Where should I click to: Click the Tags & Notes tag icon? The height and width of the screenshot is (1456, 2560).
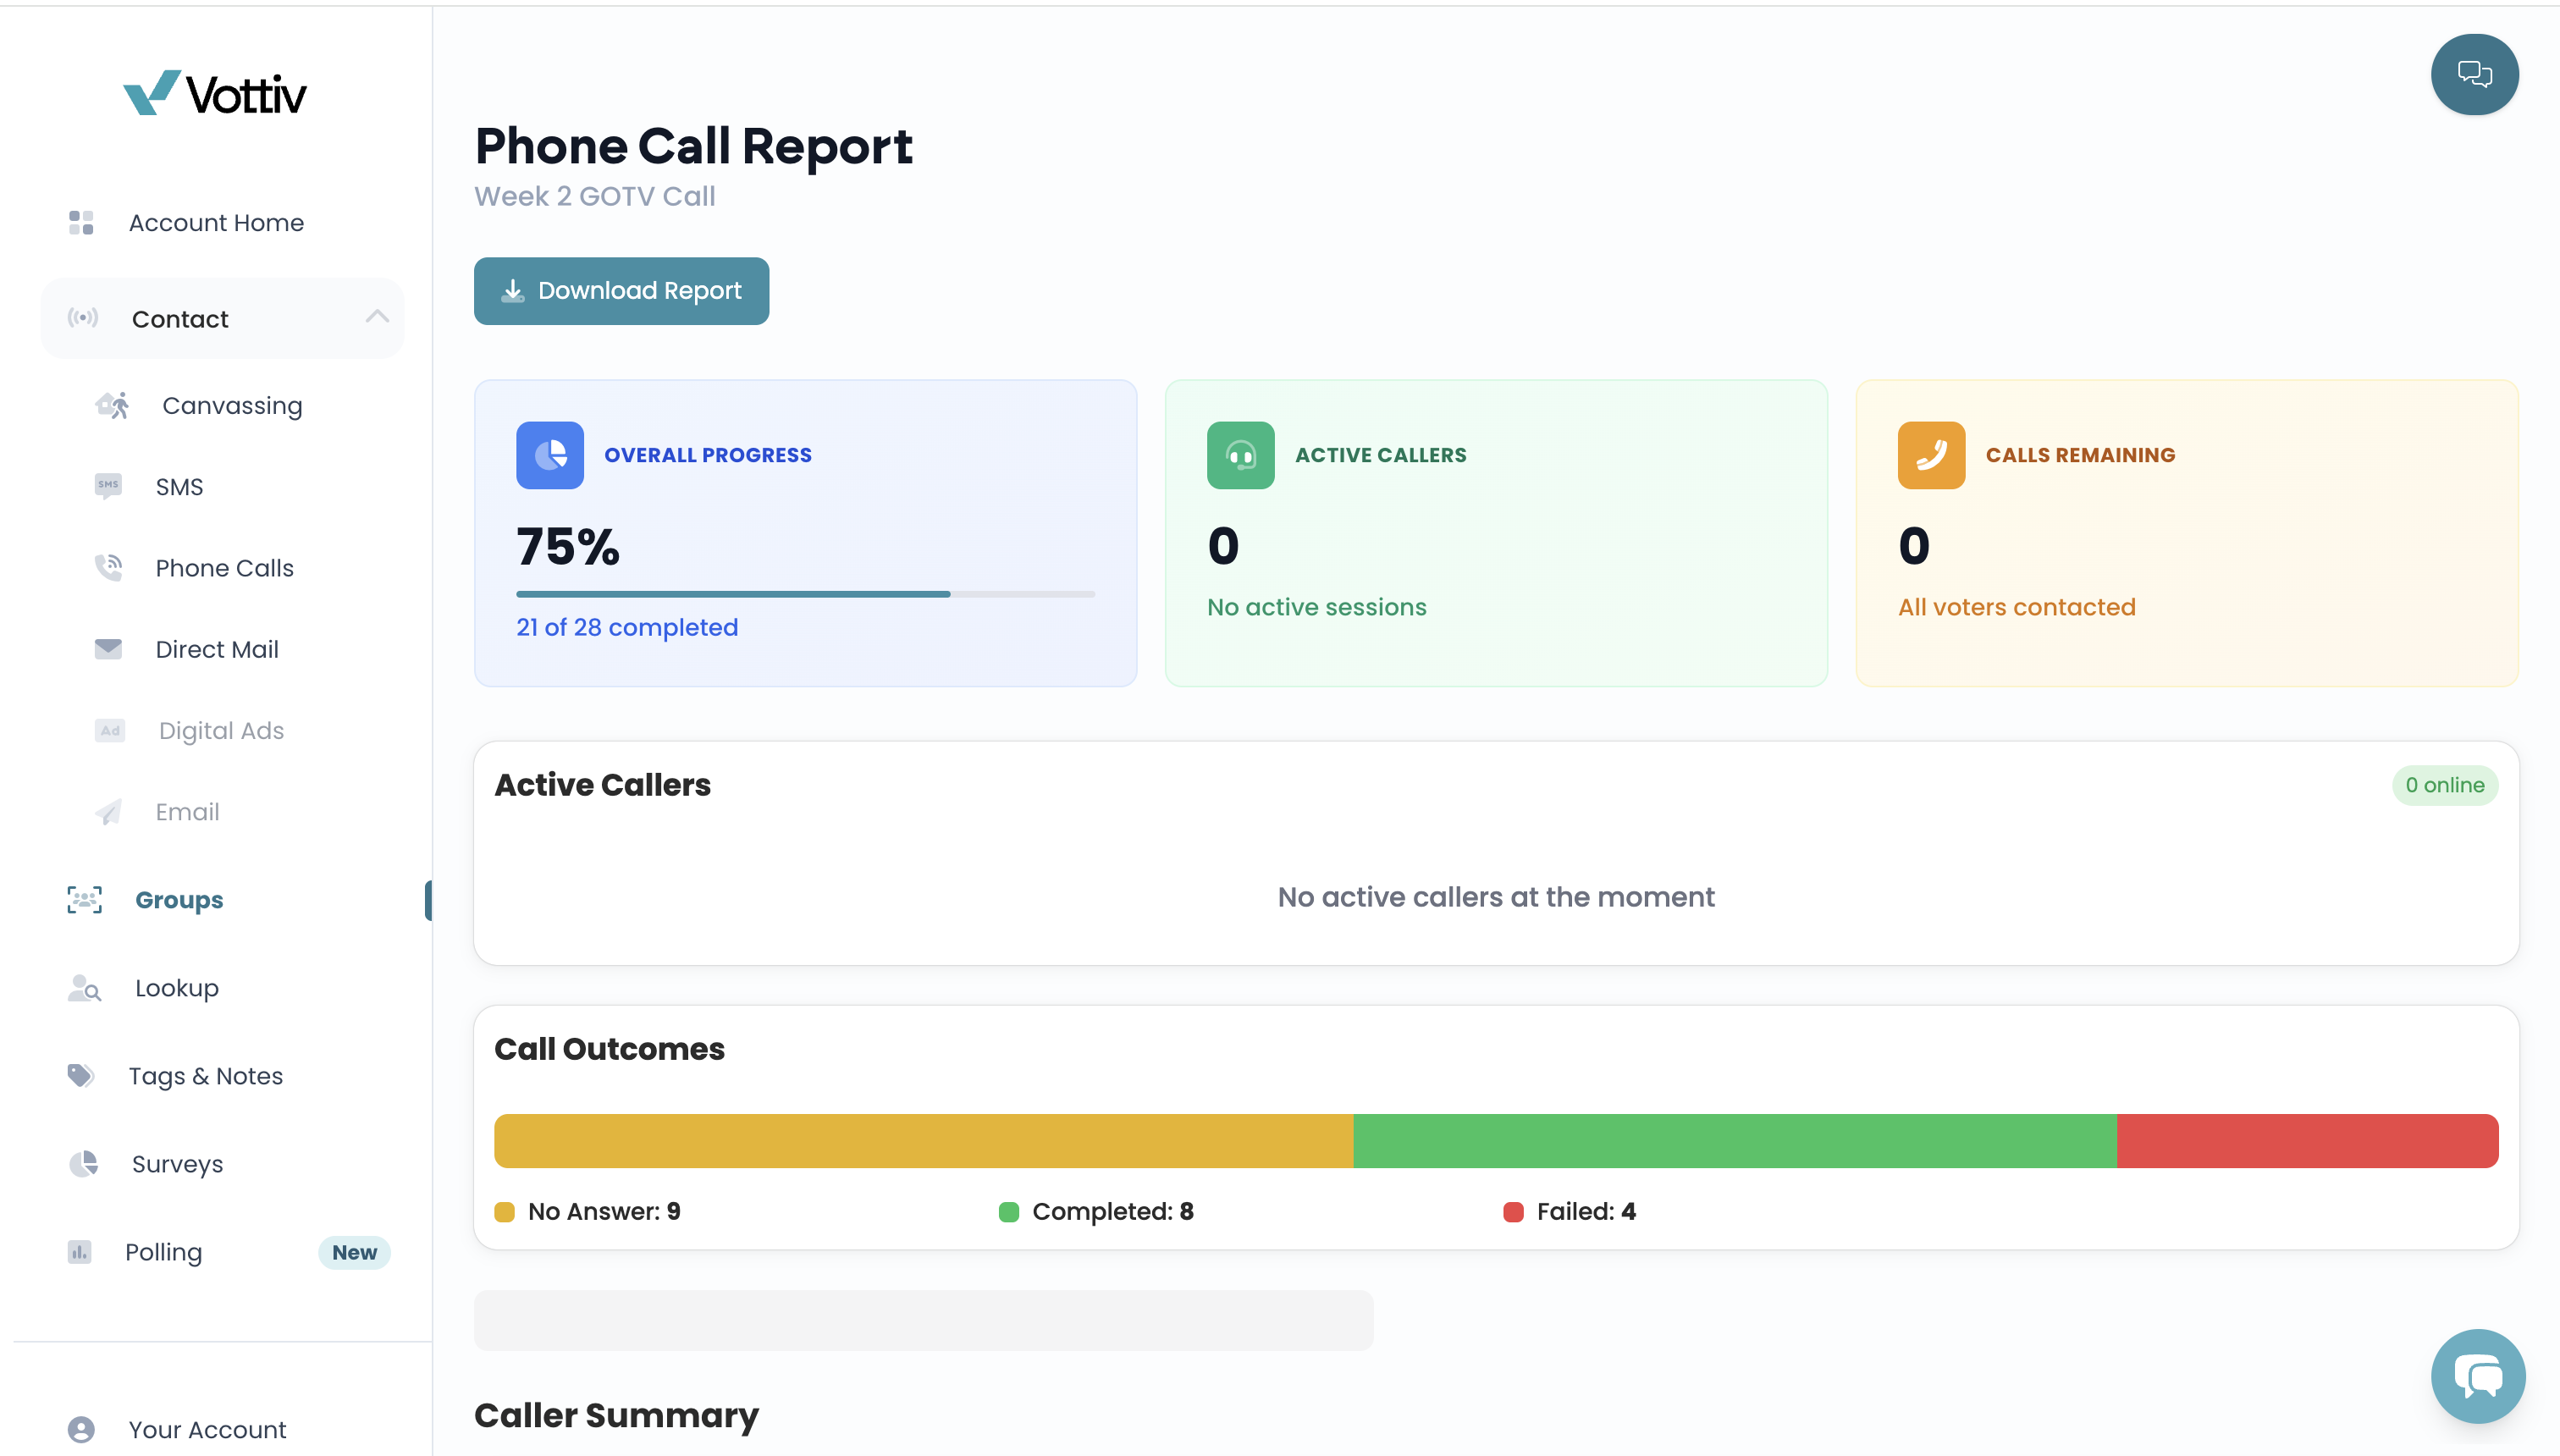[81, 1075]
